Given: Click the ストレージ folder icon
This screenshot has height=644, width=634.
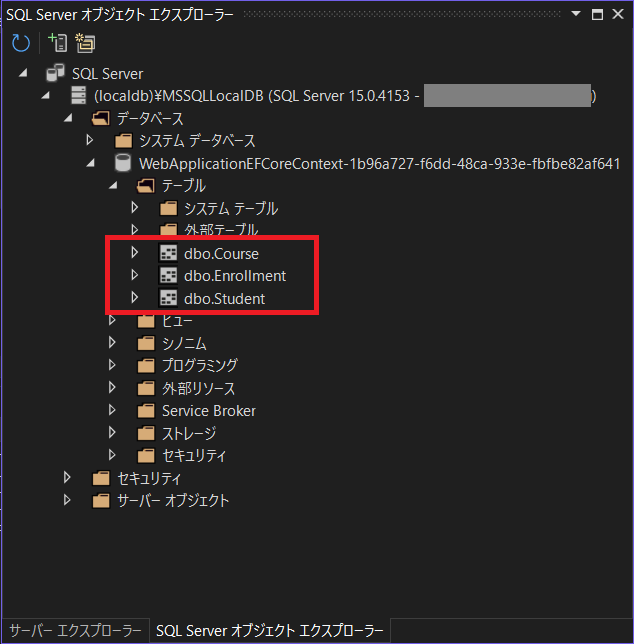Looking at the screenshot, I should (x=146, y=432).
